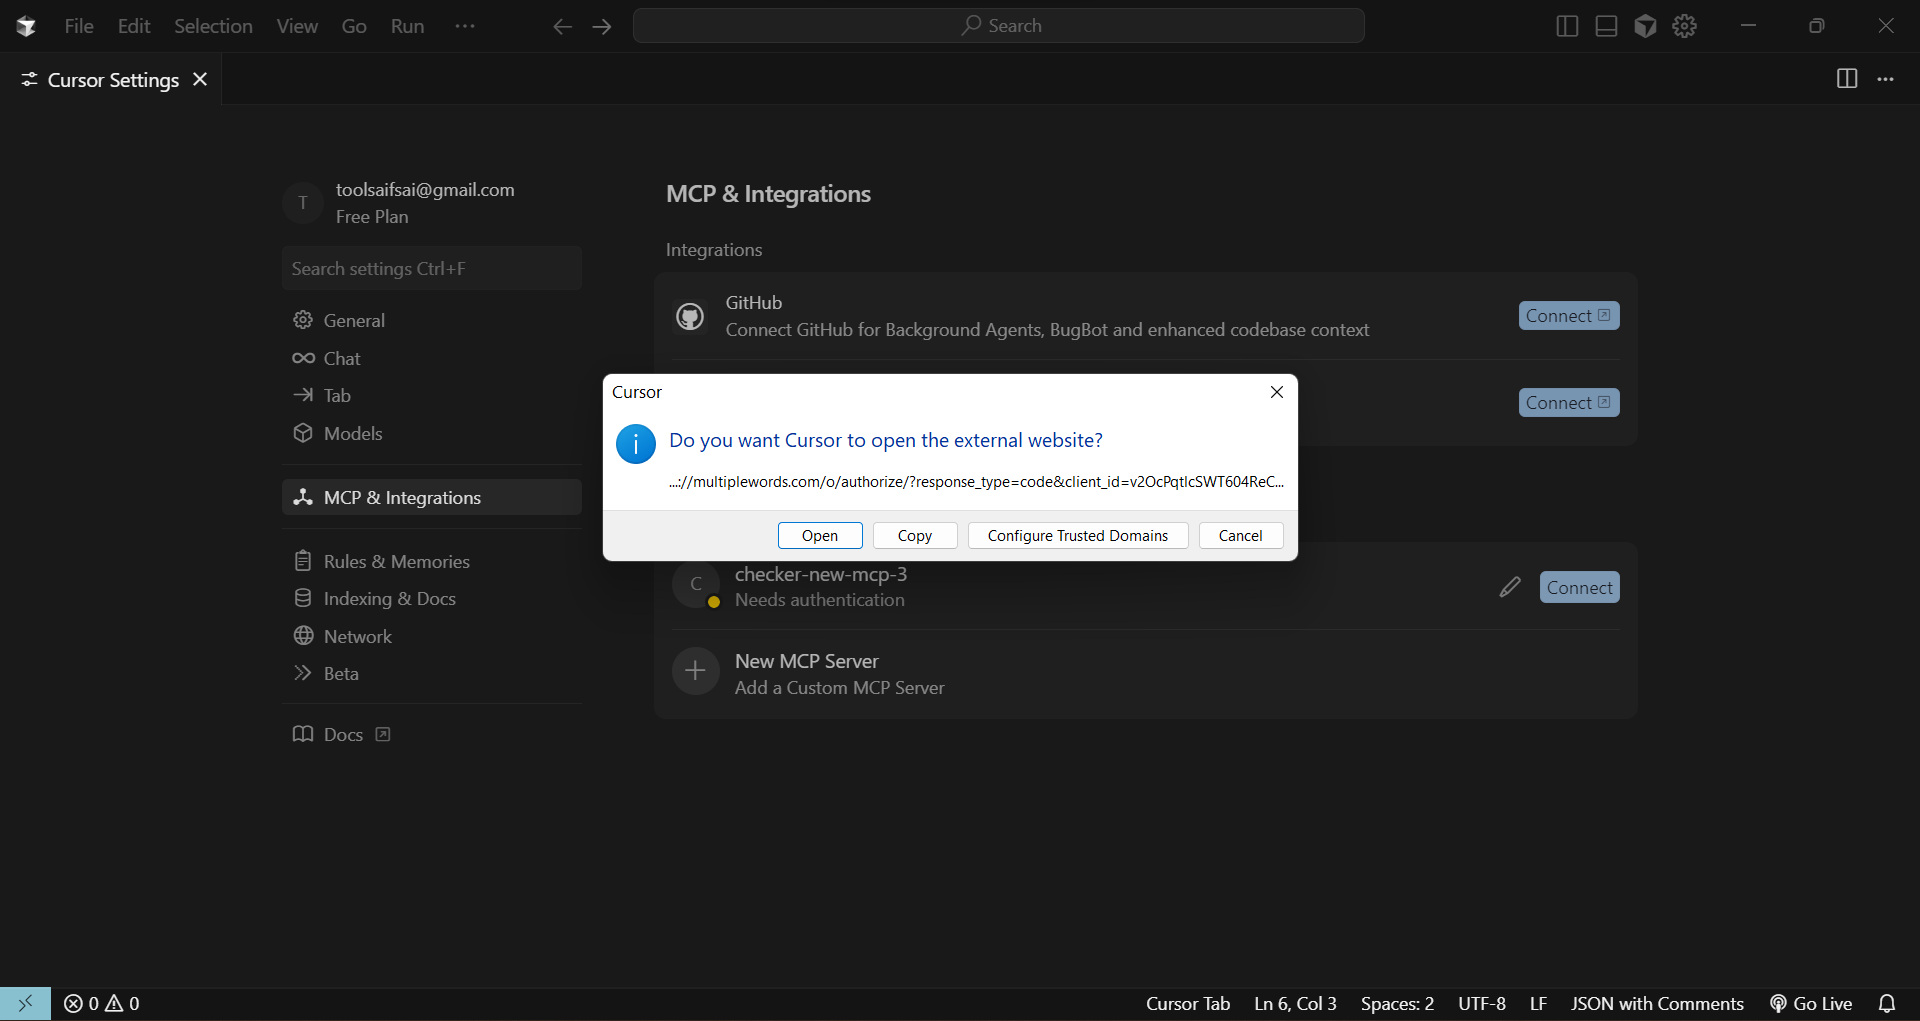Viewport: 1920px width, 1021px height.
Task: Click Cursor Tab in status bar
Action: click(1188, 1003)
